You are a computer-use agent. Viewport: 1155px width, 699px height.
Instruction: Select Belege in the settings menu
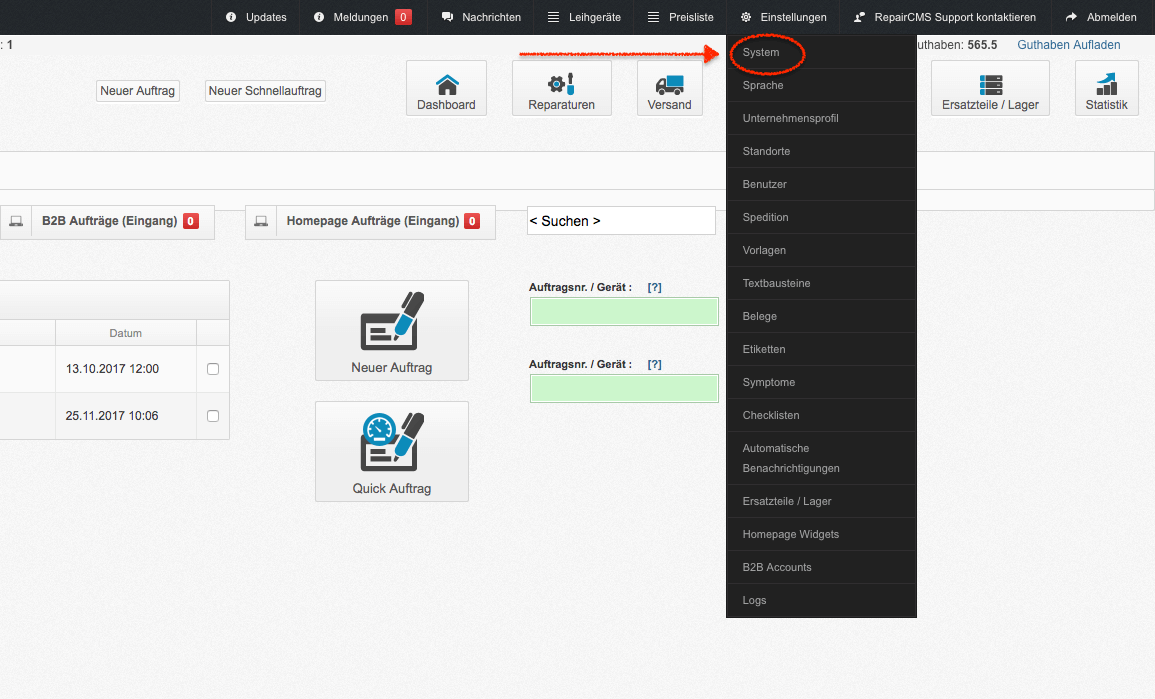click(821, 317)
